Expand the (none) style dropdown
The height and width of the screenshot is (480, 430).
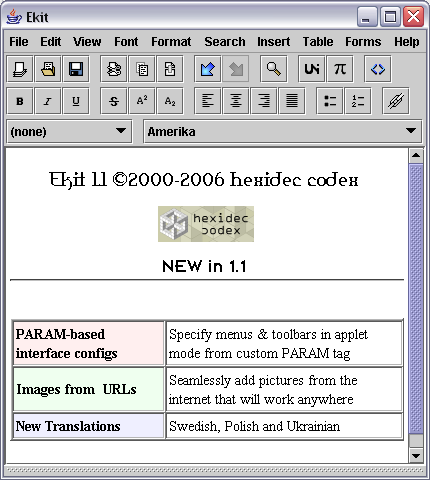69,131
